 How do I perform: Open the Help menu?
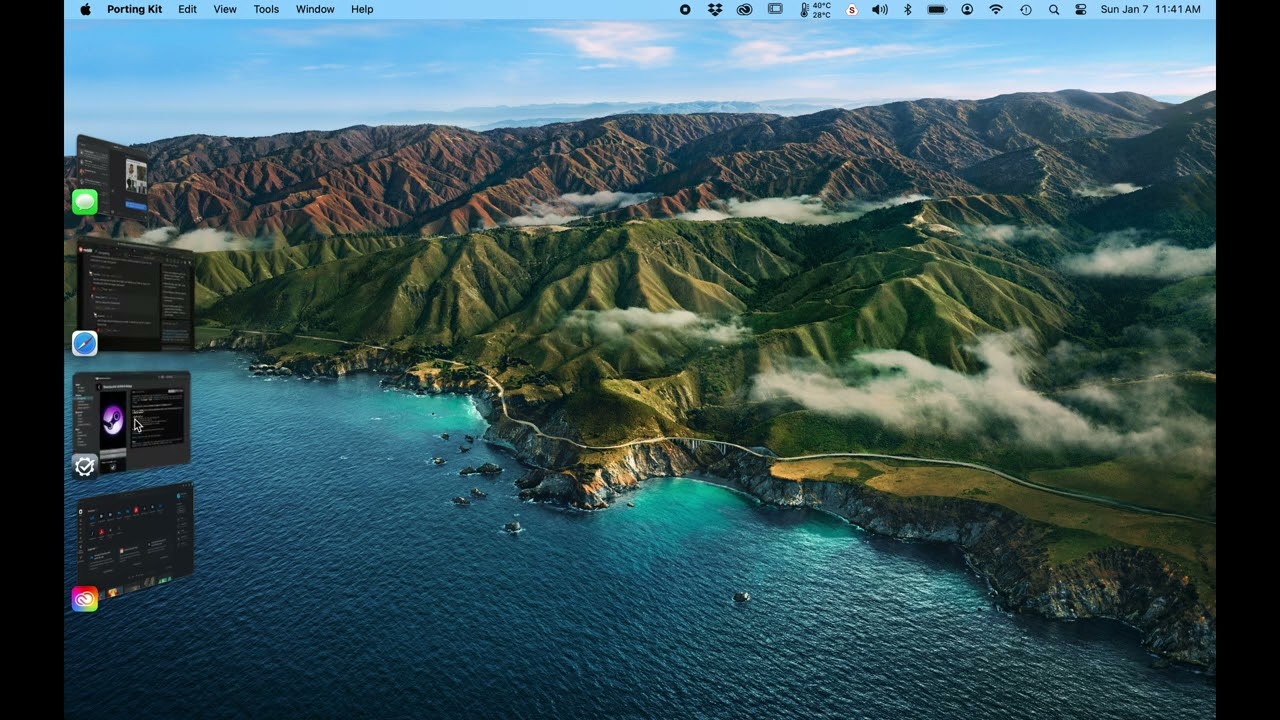(x=362, y=9)
